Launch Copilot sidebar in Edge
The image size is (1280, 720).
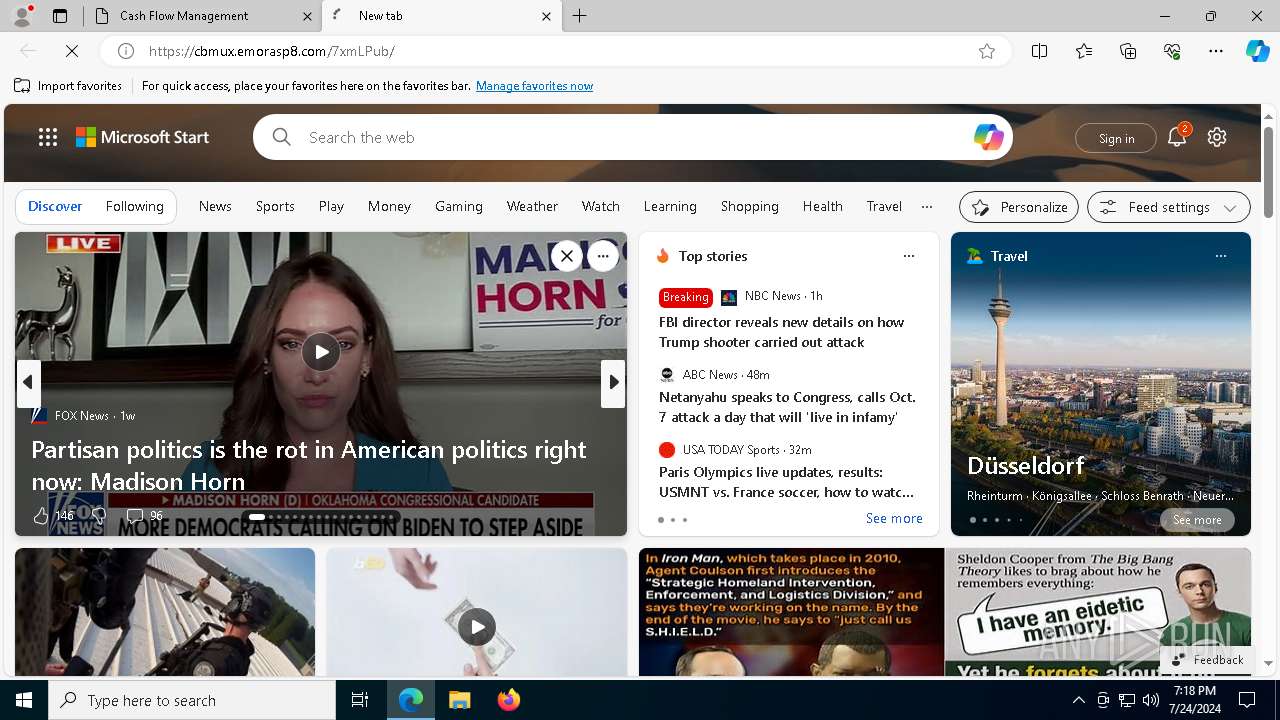pos(1257,51)
